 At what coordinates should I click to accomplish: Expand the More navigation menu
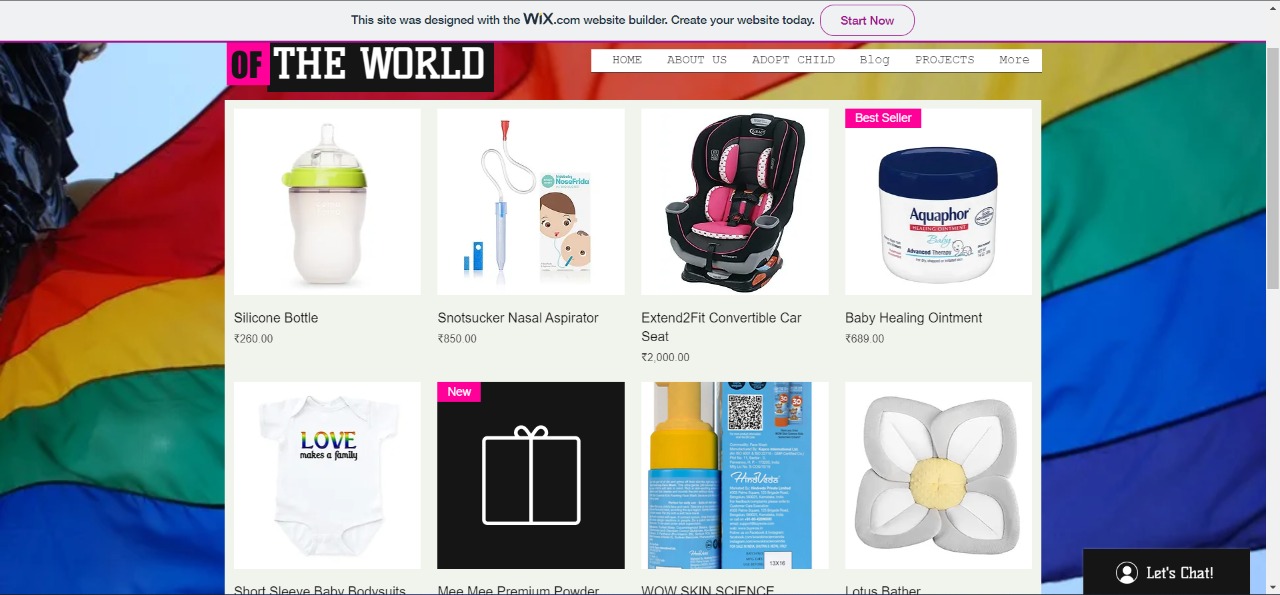[1014, 60]
